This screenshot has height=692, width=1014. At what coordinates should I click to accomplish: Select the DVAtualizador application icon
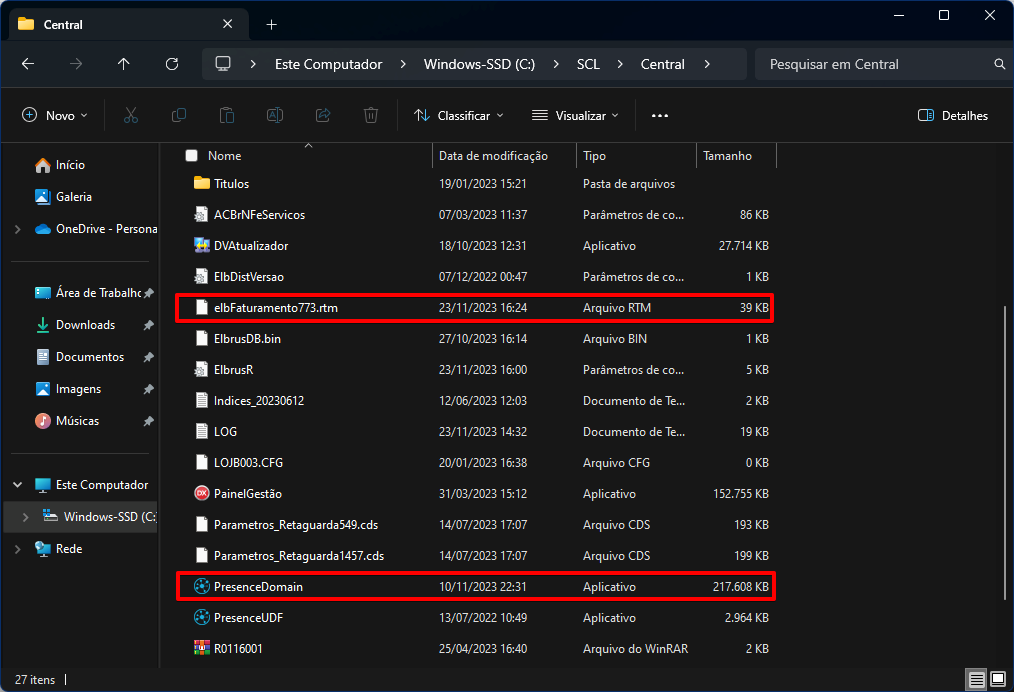(202, 246)
